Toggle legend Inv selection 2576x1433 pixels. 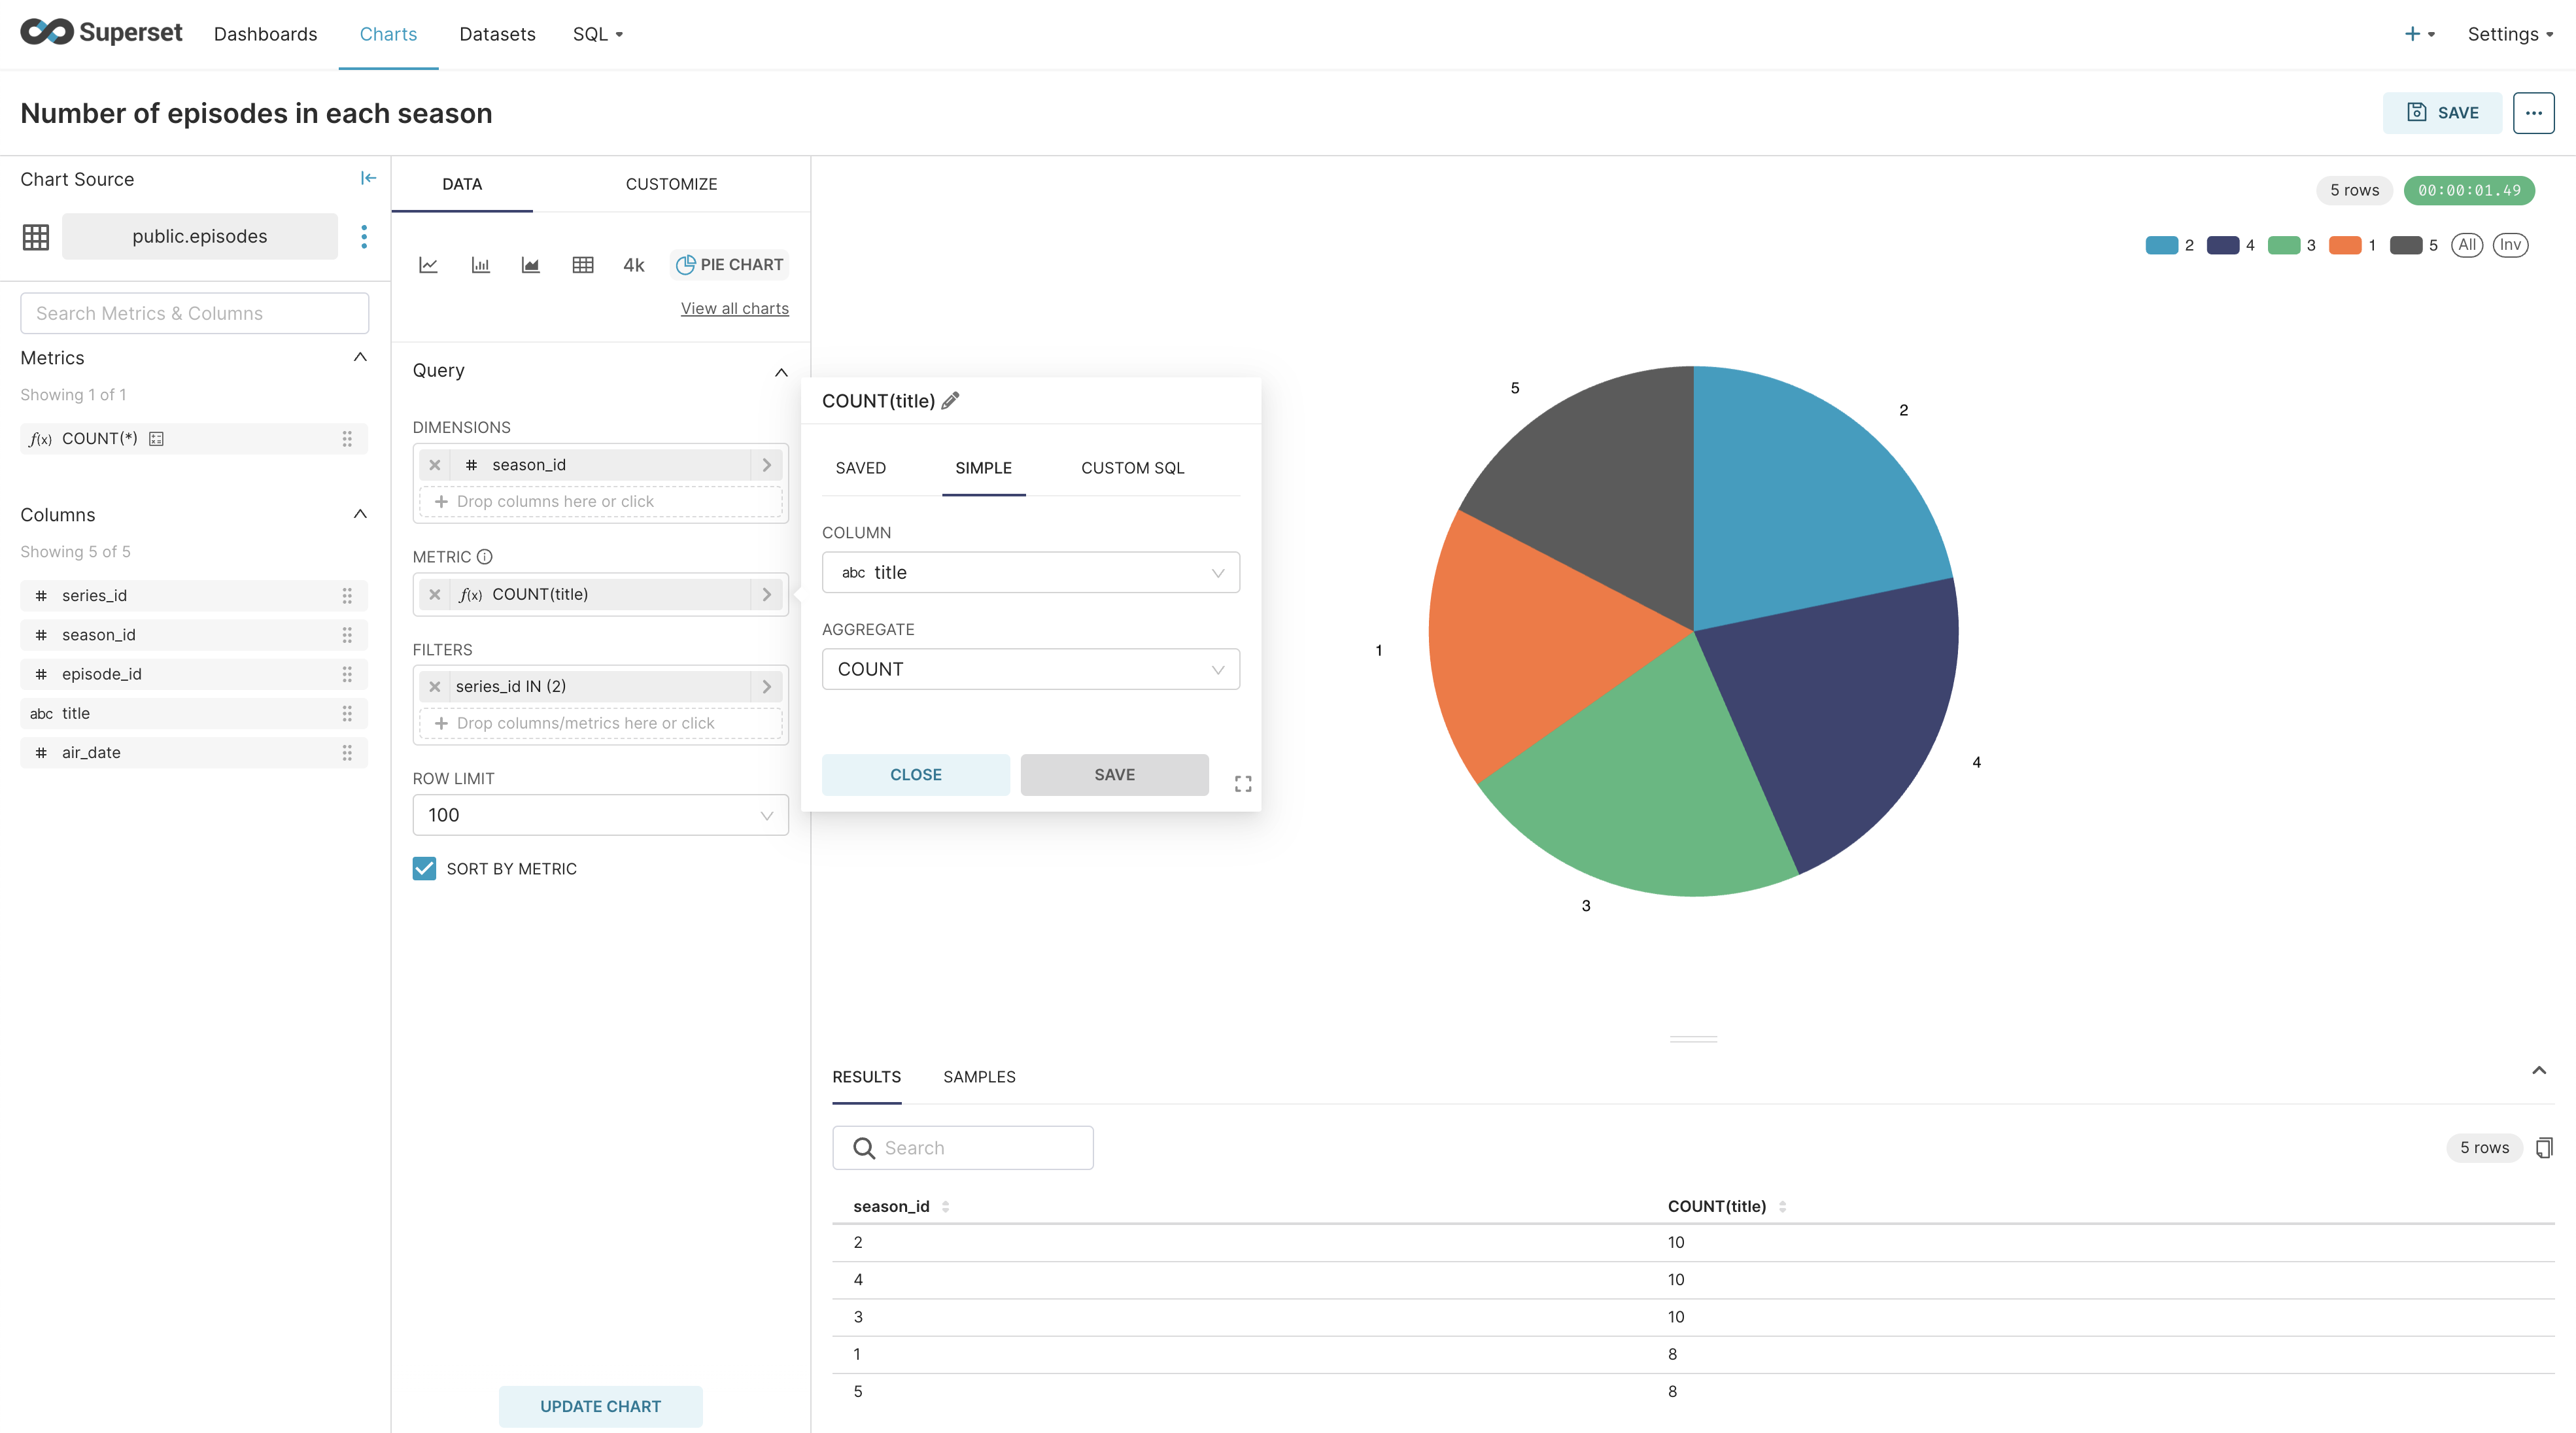click(x=2510, y=245)
